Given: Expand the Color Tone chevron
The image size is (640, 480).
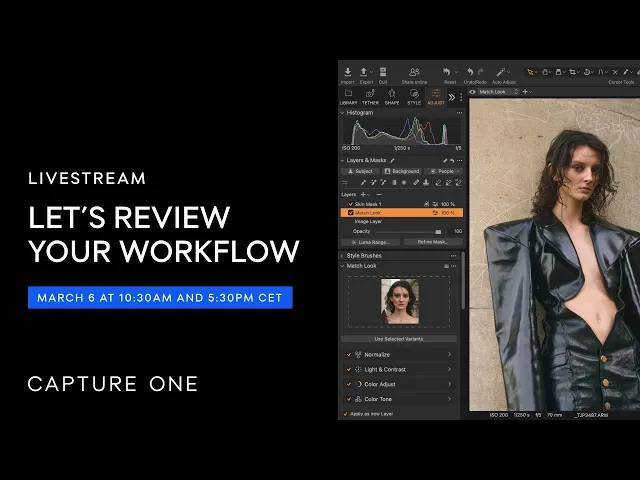Looking at the screenshot, I should tap(449, 399).
